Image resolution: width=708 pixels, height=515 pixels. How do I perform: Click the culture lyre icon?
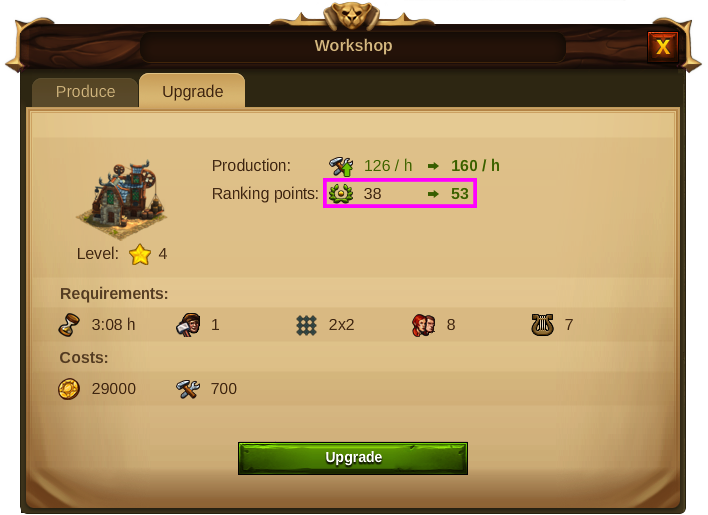tap(542, 325)
